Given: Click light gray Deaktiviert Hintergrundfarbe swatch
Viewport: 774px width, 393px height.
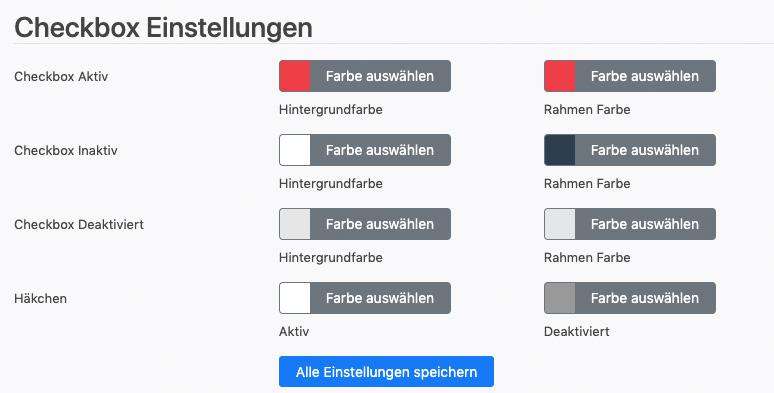Looking at the screenshot, I should [x=295, y=224].
